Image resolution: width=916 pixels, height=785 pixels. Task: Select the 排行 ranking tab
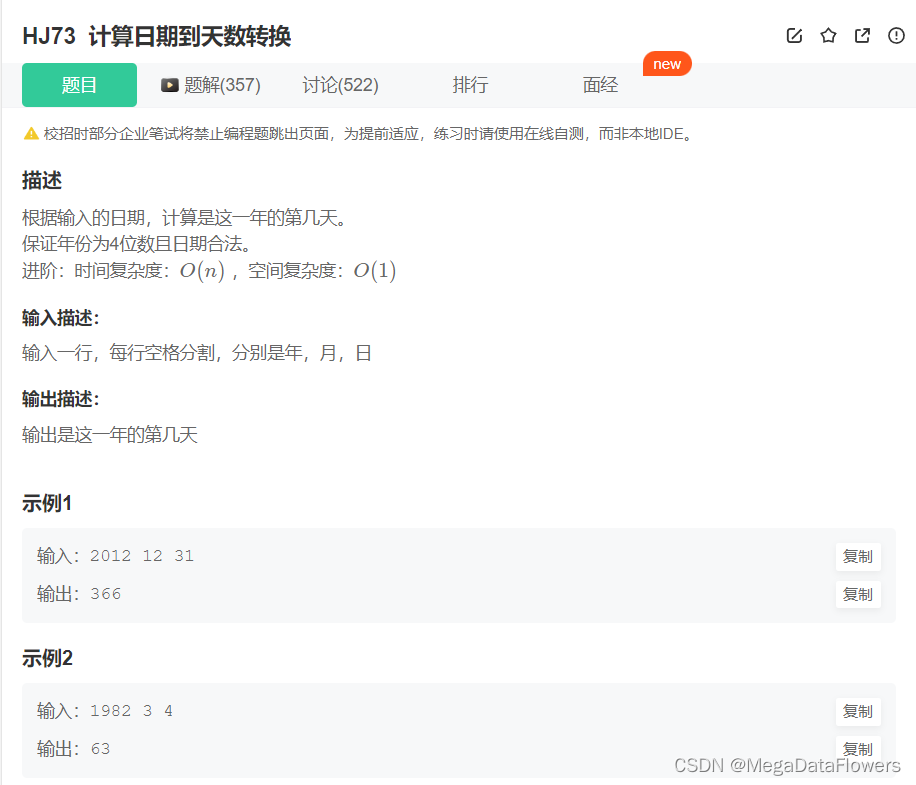pos(470,85)
